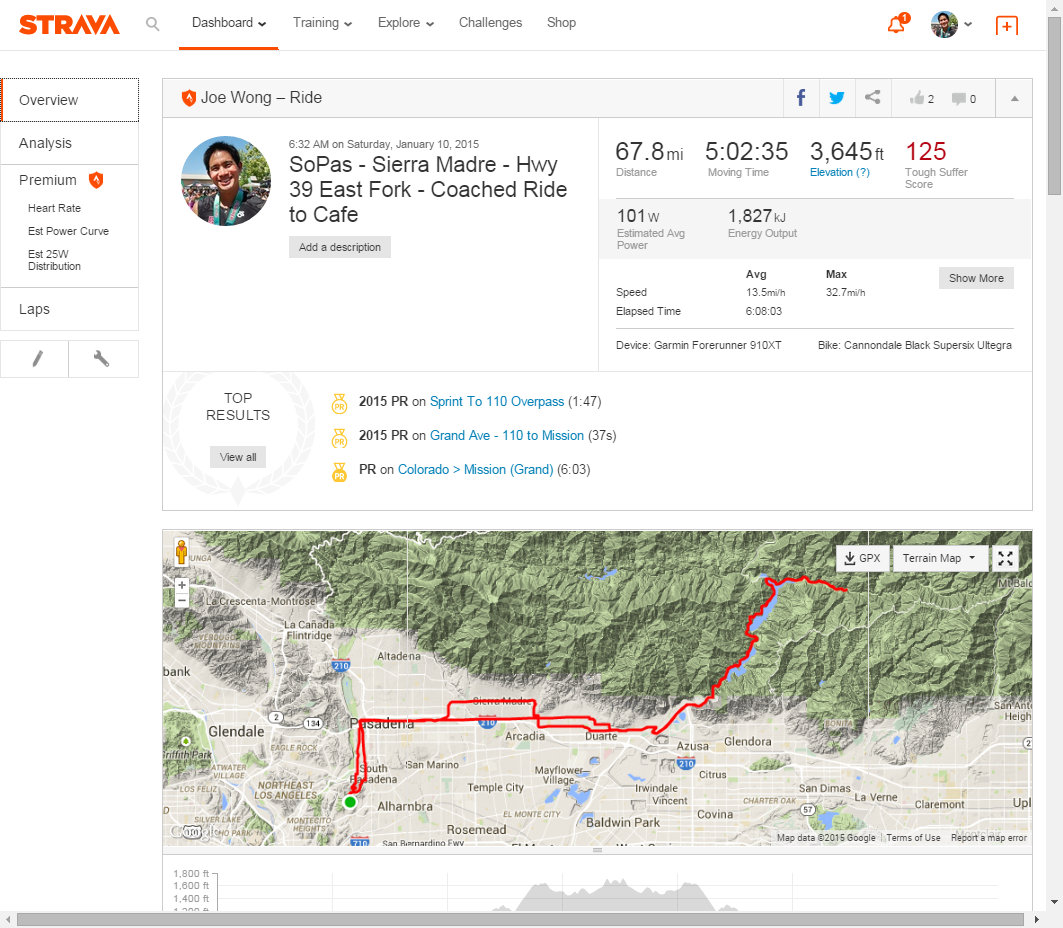Open the Training dropdown menu
Viewport: 1063px width, 928px height.
click(322, 23)
